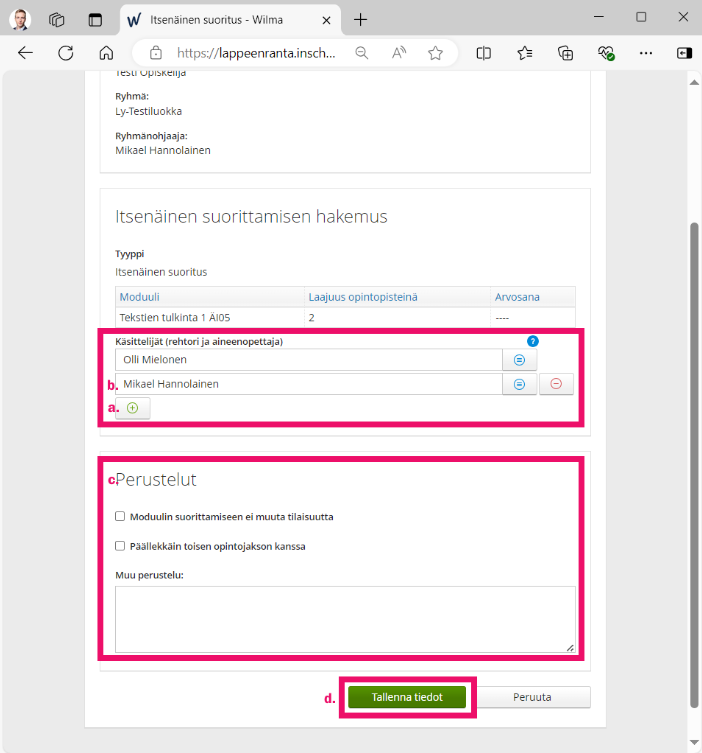Click the scrollbar up arrow
The width and height of the screenshot is (702, 753).
[694, 82]
